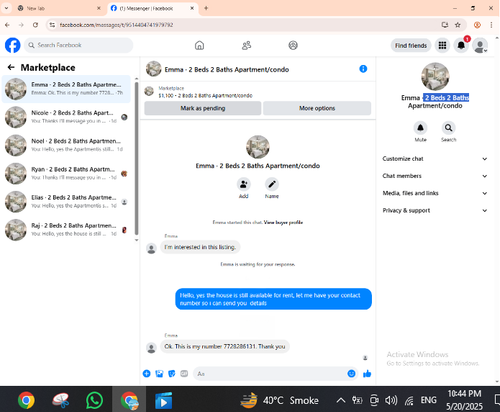Expand the Privacy & support section
This screenshot has height=412, width=500.
coord(435,211)
